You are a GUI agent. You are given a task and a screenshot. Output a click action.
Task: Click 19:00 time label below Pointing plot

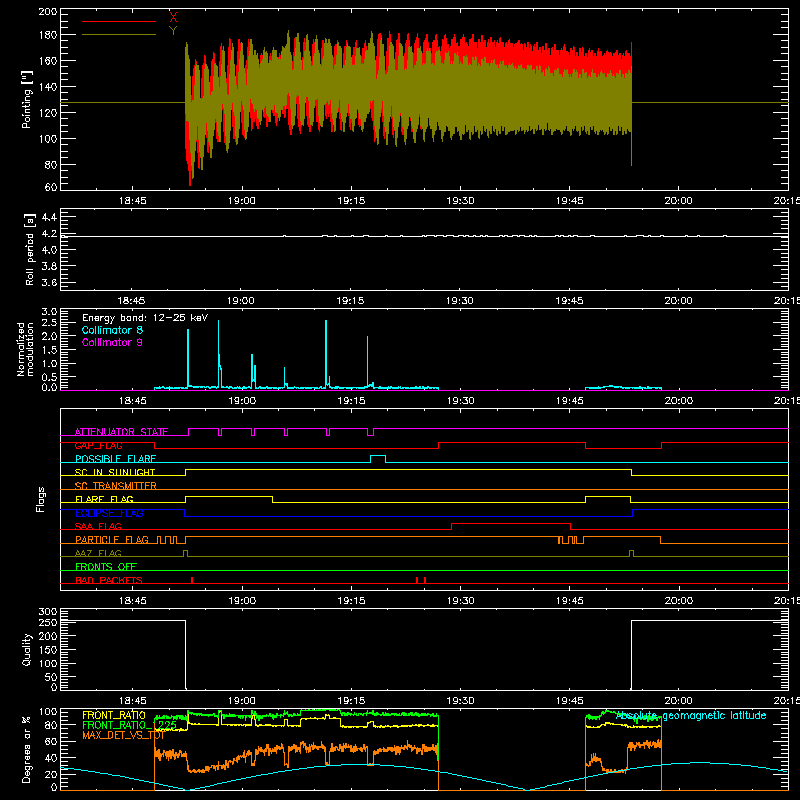pos(242,201)
